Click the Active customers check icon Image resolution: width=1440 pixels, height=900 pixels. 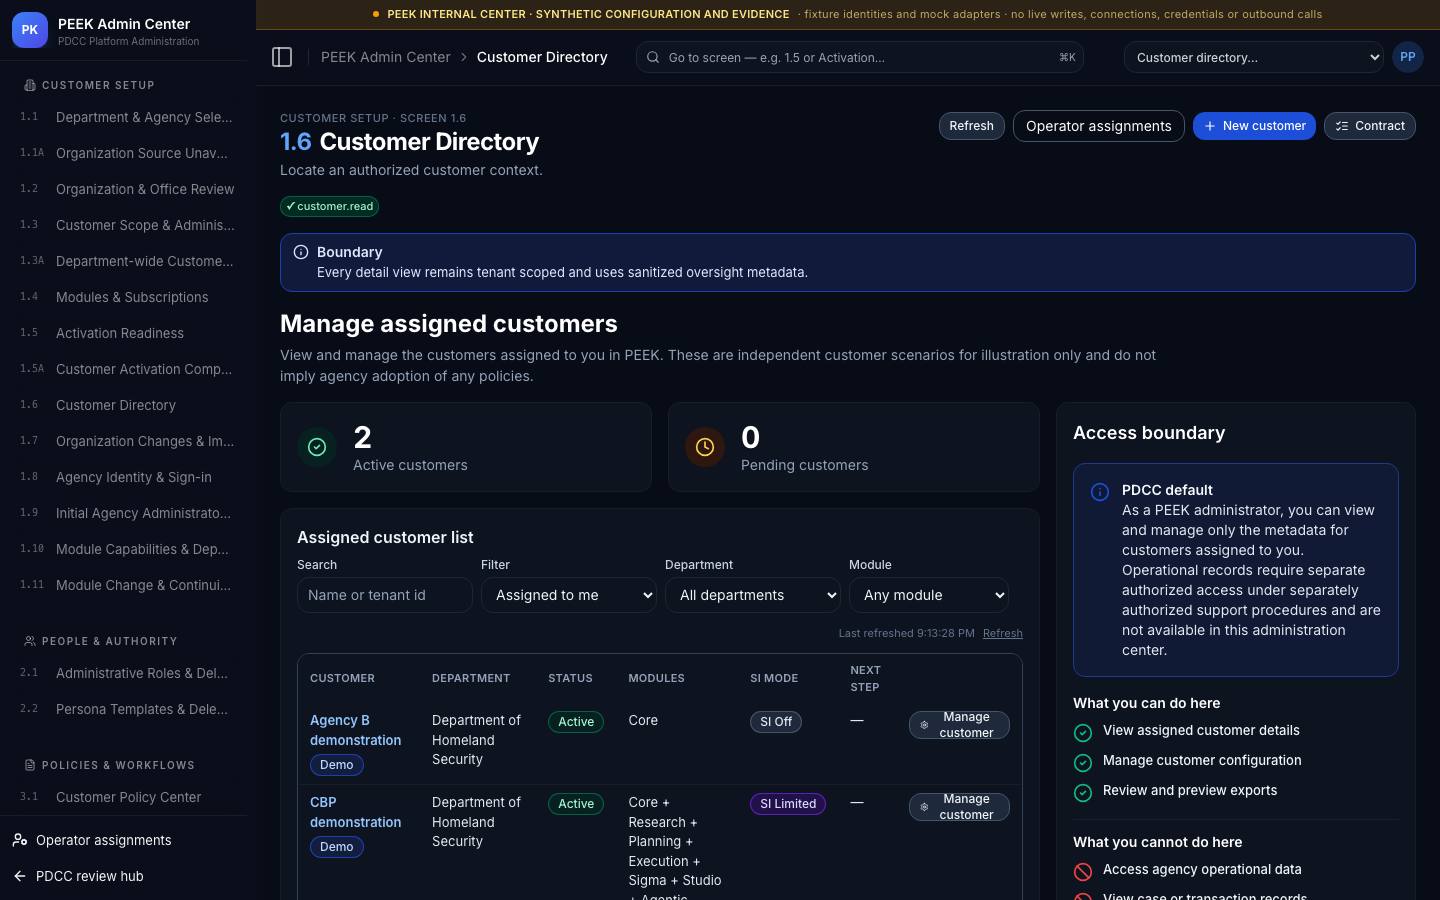[x=317, y=447]
